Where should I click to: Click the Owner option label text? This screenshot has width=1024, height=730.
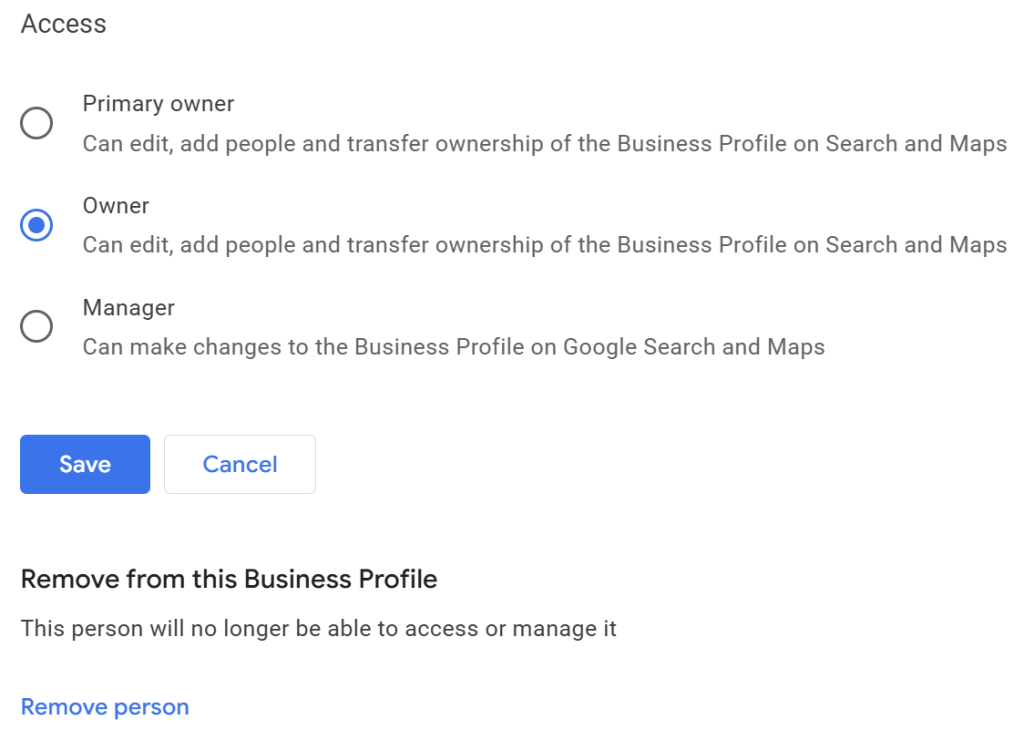click(x=116, y=206)
